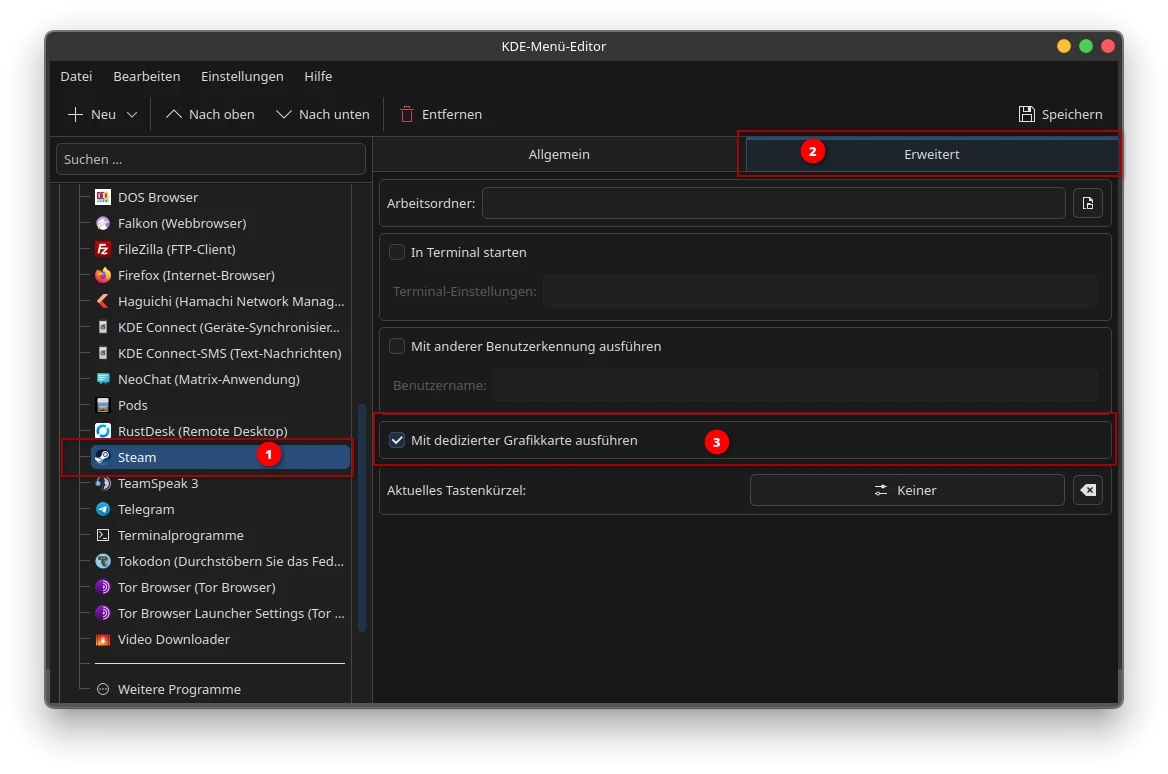
Task: Click the Tokodon icon
Action: pos(103,562)
